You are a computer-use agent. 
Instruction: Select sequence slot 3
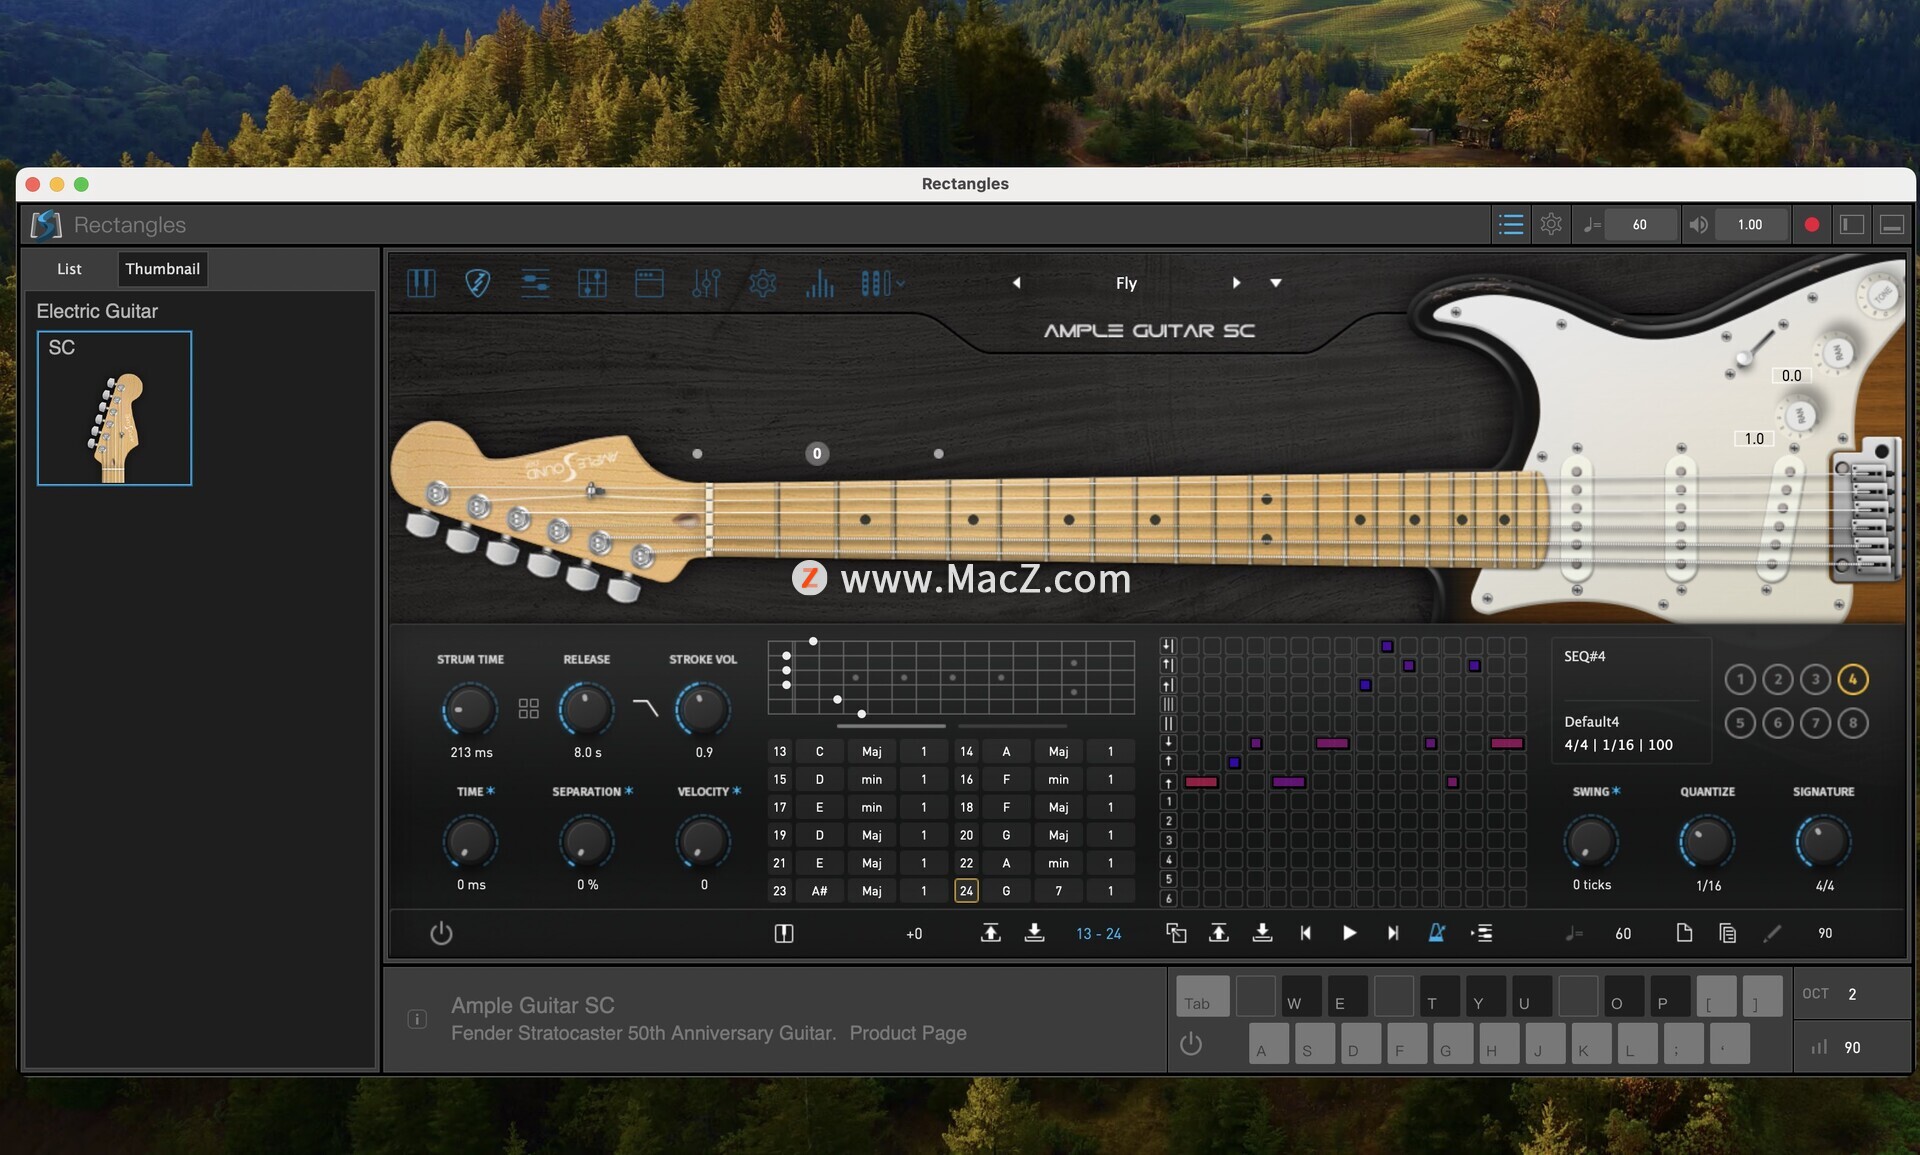pos(1816,679)
